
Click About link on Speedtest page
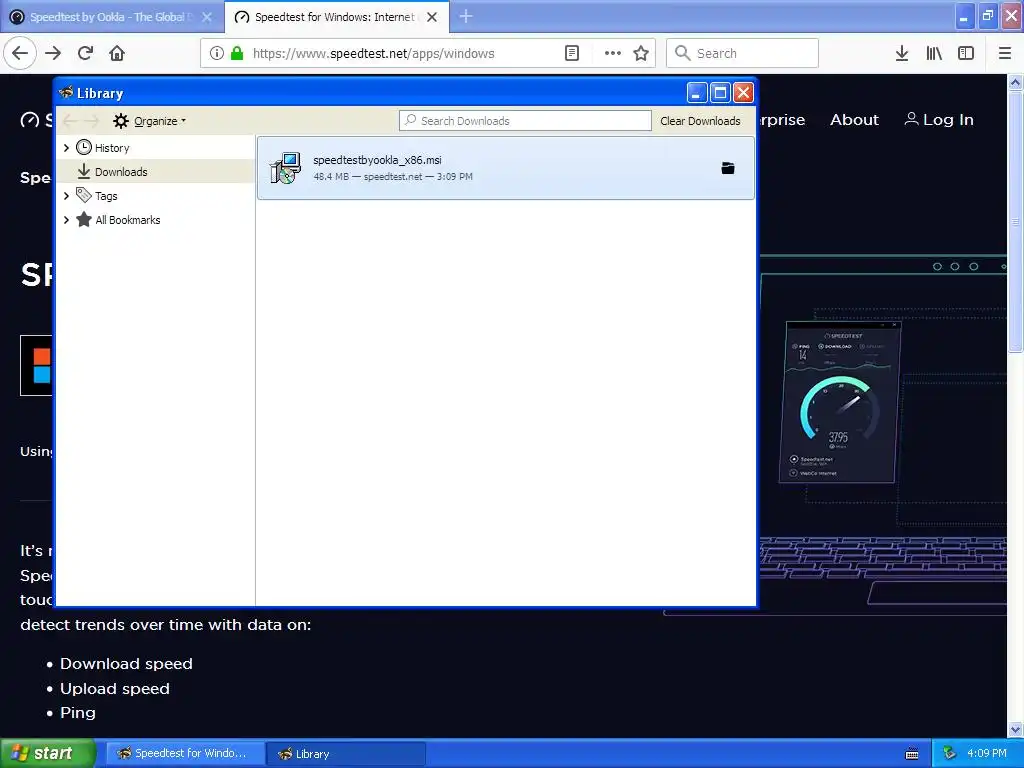[854, 120]
